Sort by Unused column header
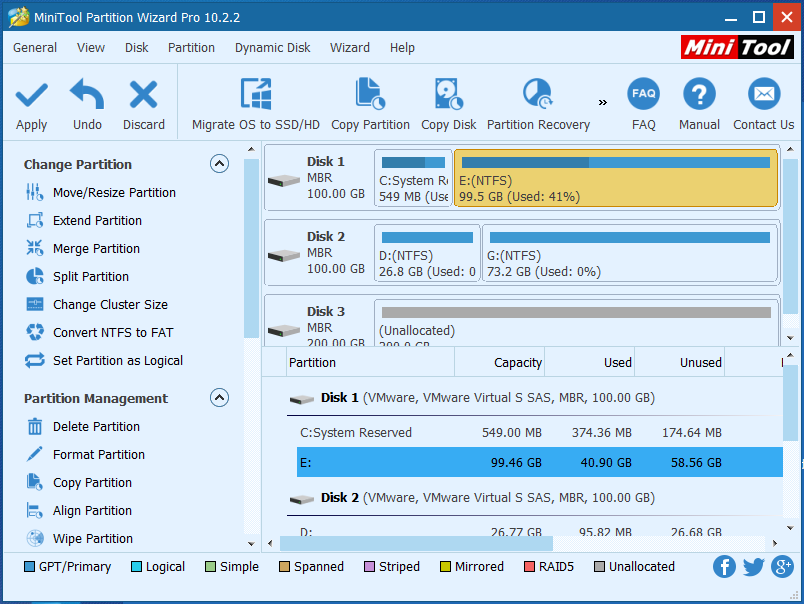This screenshot has height=604, width=804. [x=679, y=363]
